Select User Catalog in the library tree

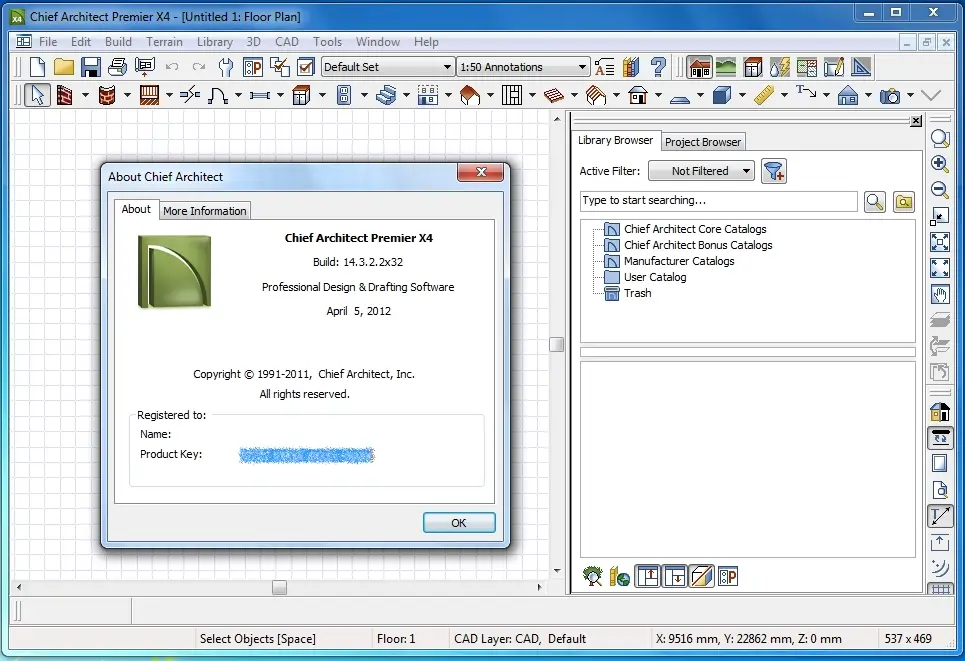655,277
